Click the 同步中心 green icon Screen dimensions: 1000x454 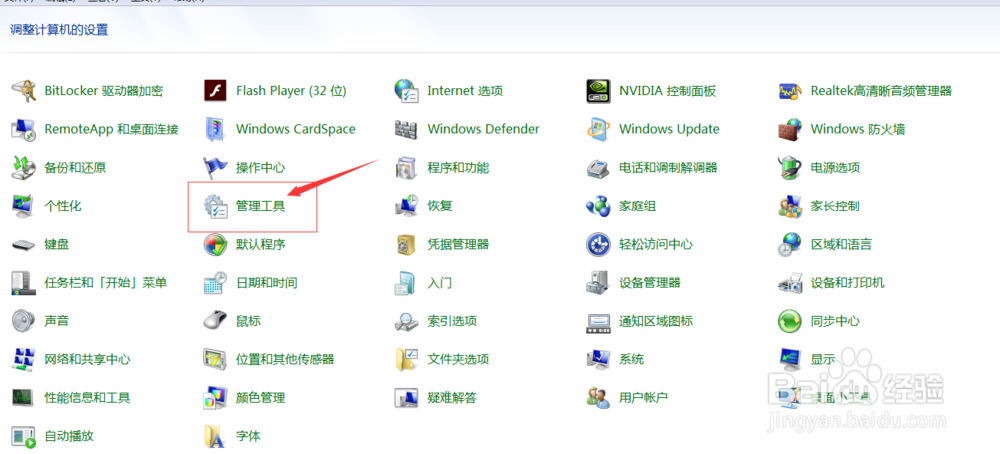(790, 321)
